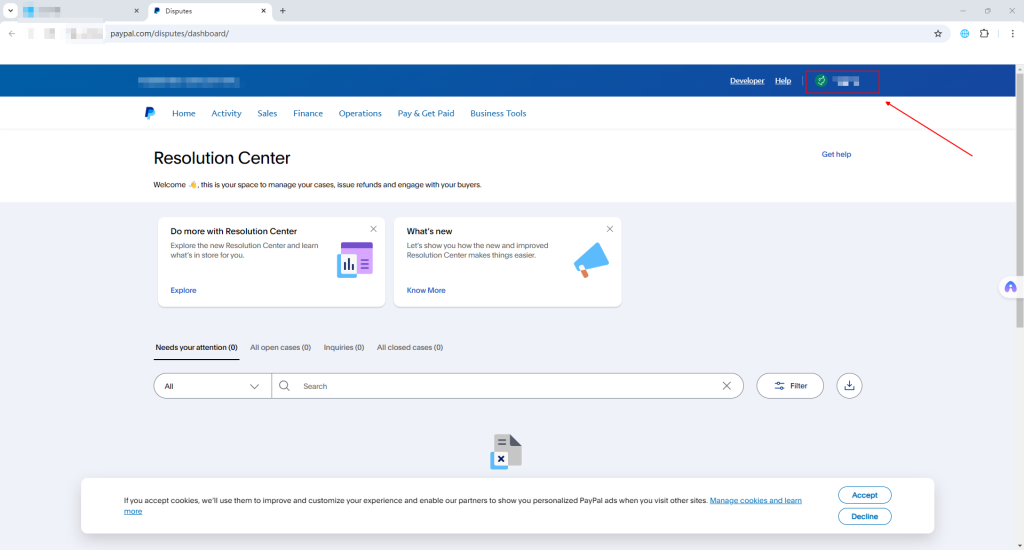Click the PayPal logo icon
This screenshot has height=550, width=1024.
coord(150,113)
